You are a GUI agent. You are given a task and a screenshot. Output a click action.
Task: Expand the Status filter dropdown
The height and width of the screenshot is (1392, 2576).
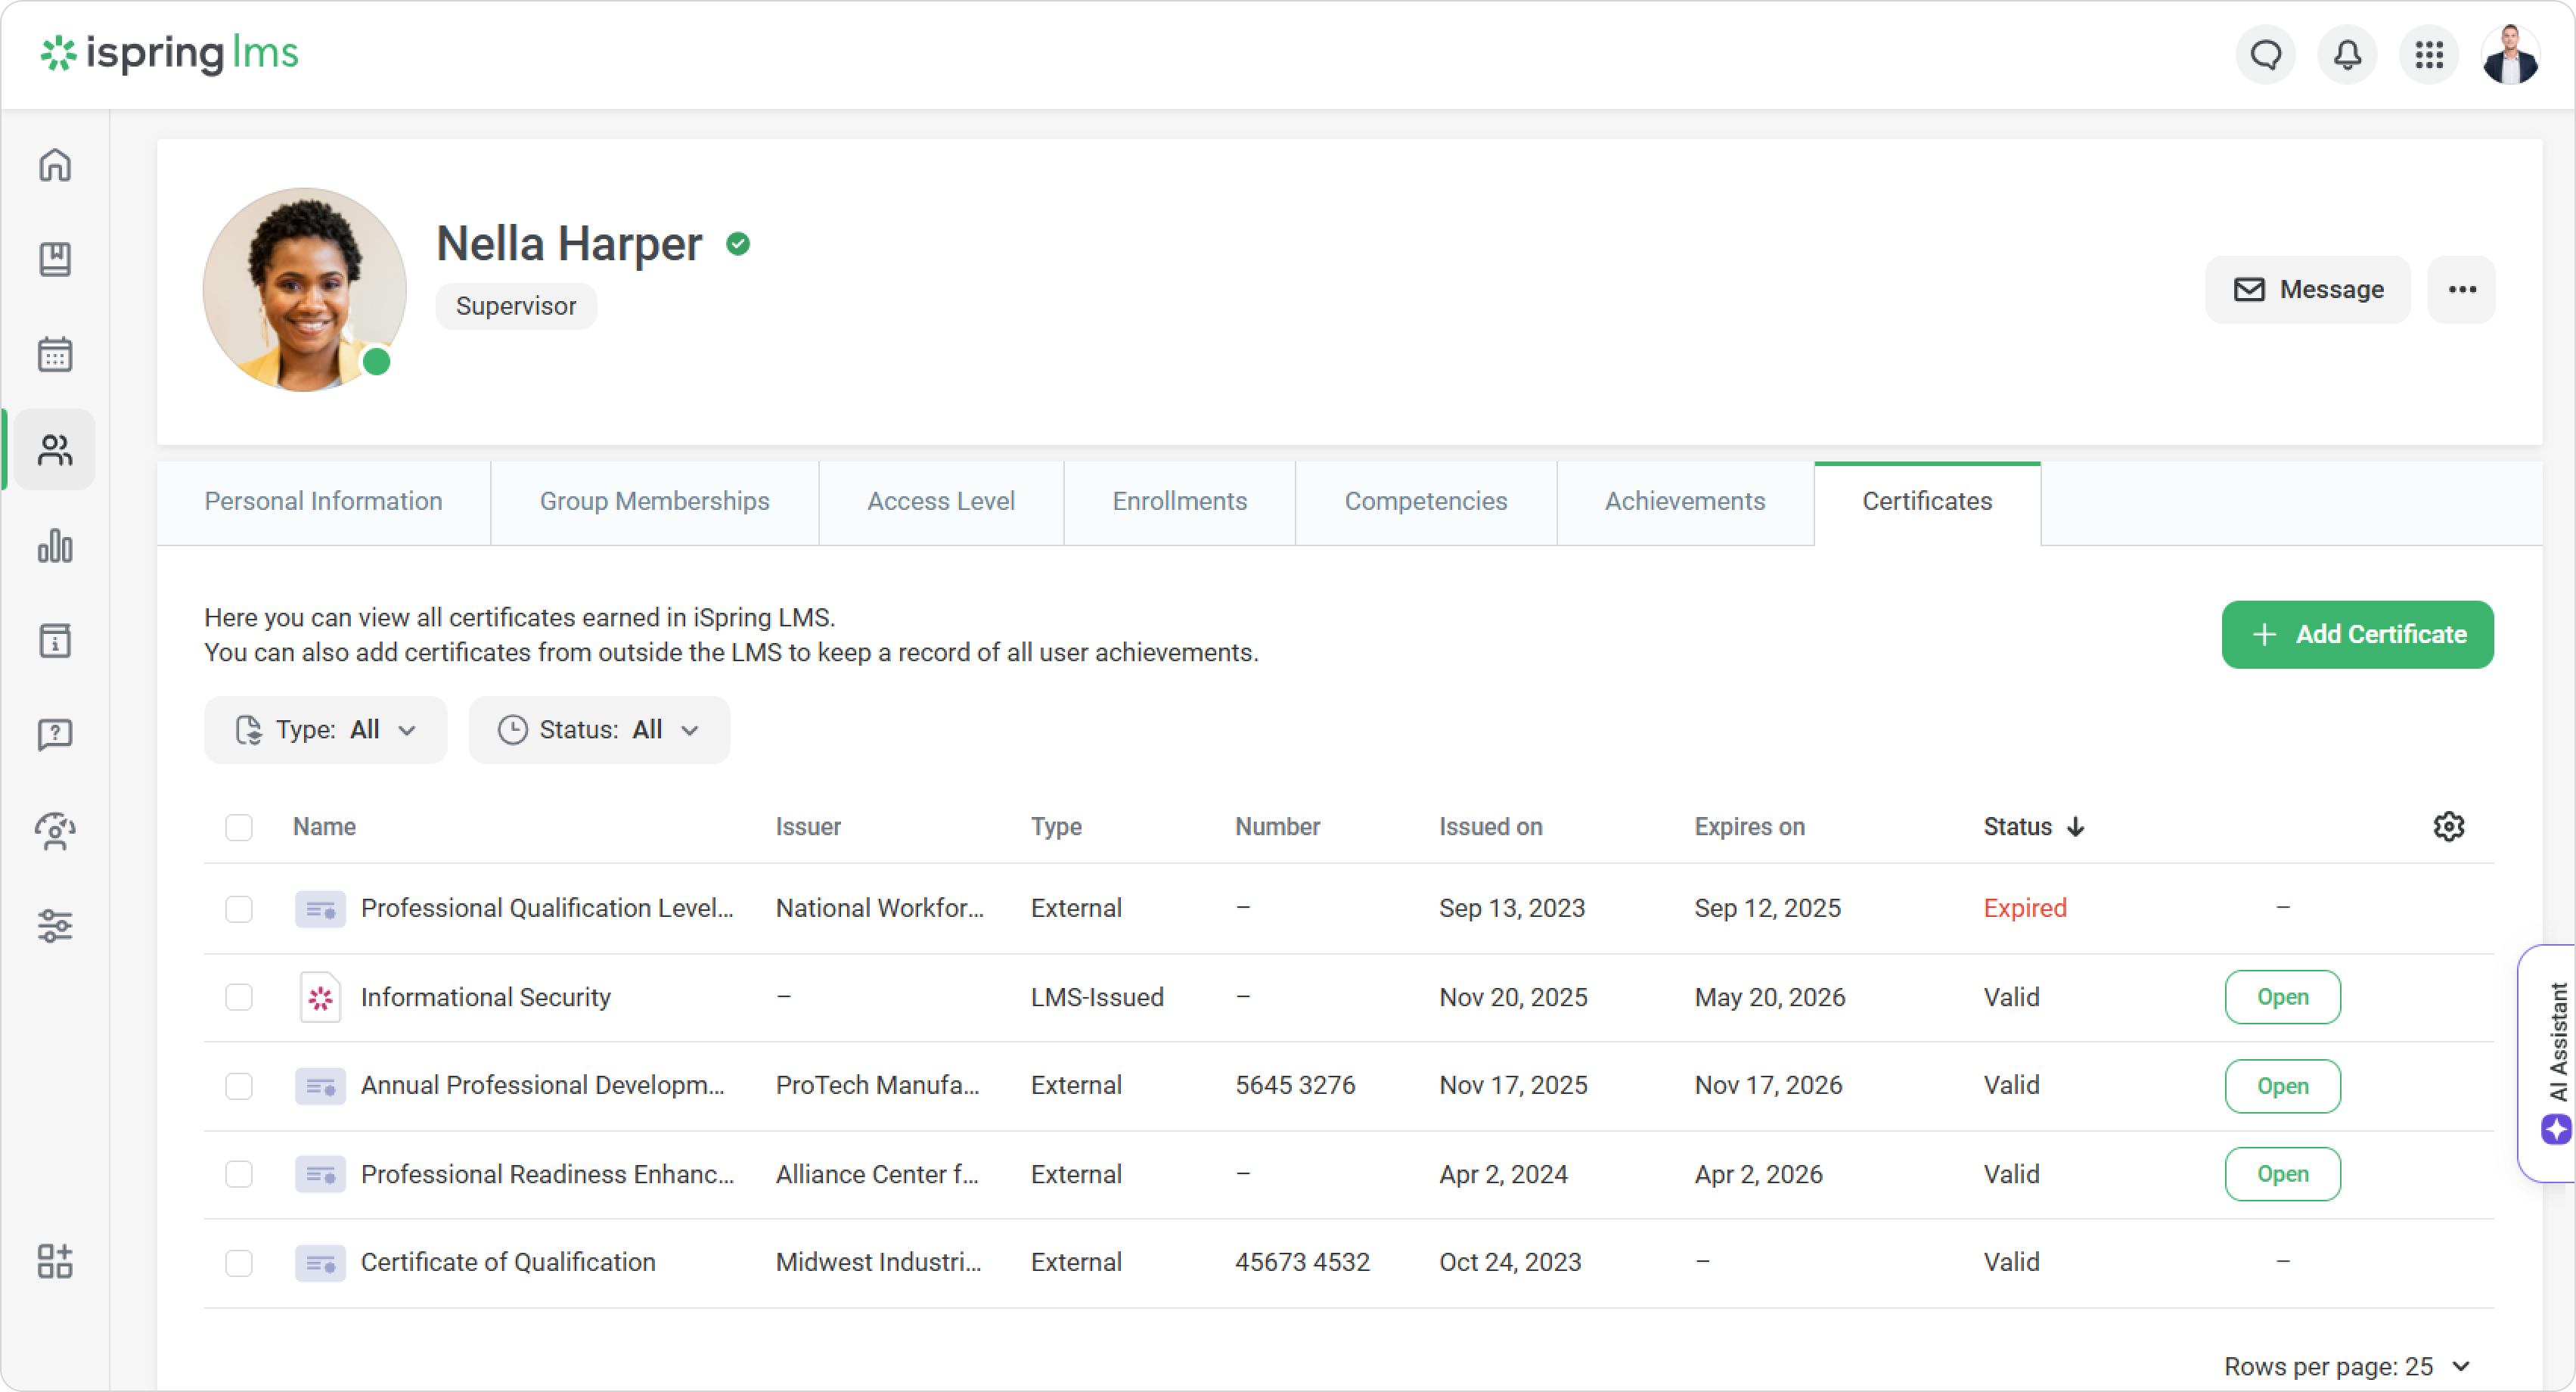coord(599,730)
